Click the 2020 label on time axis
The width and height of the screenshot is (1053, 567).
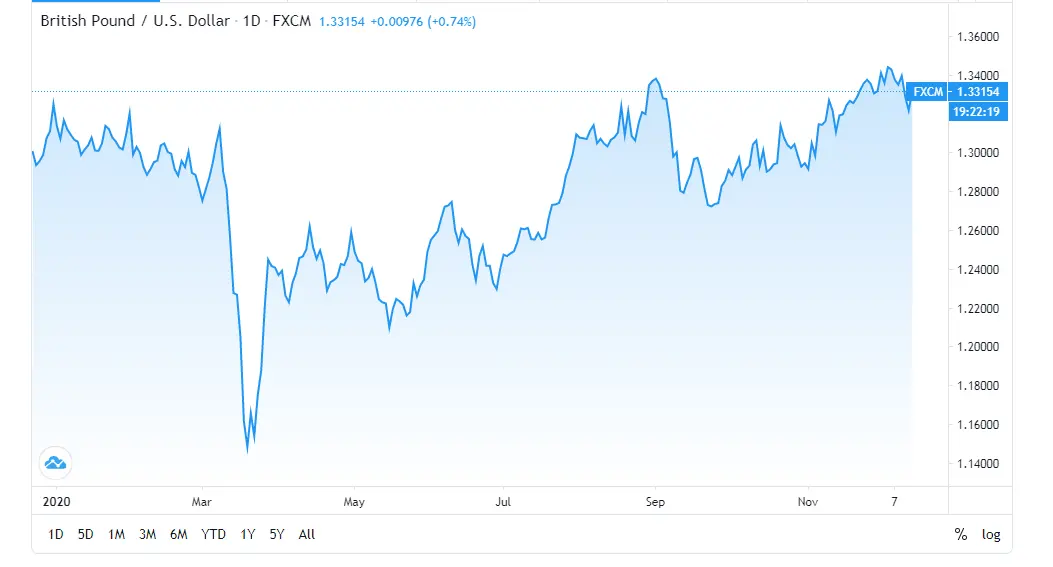coord(48,501)
